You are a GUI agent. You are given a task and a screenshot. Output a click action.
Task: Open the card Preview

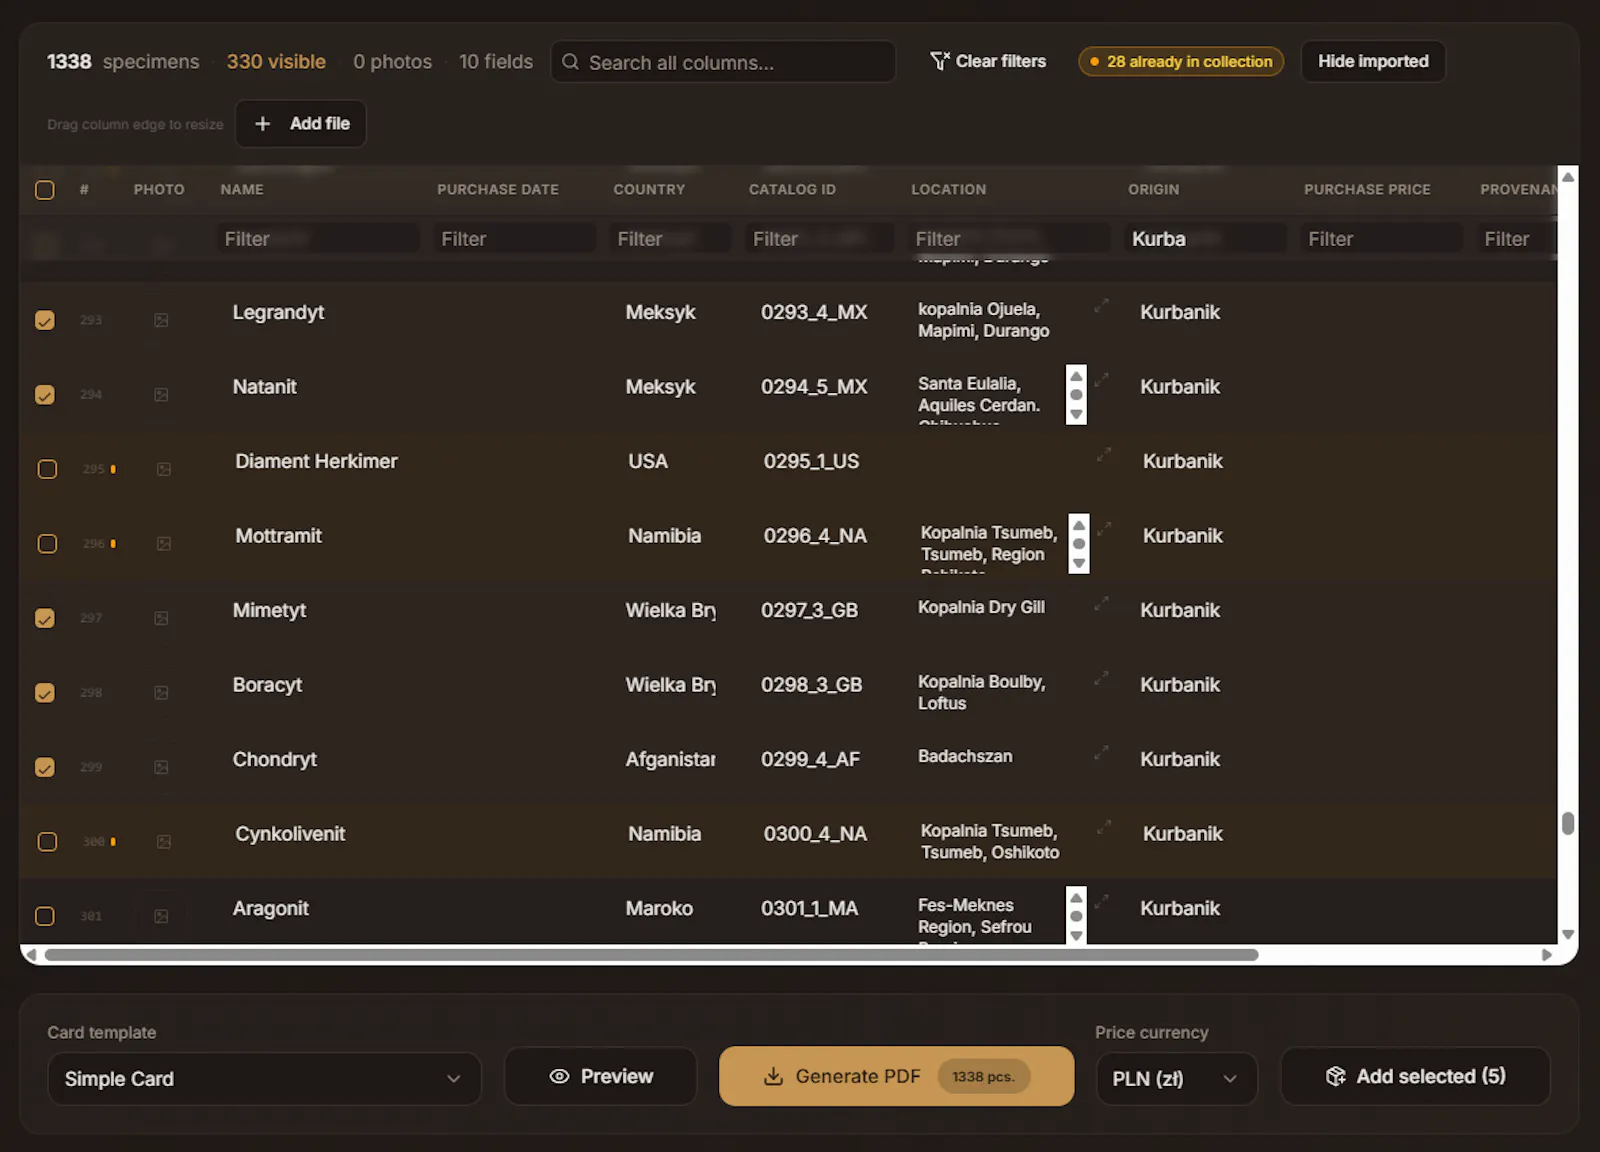tap(601, 1076)
